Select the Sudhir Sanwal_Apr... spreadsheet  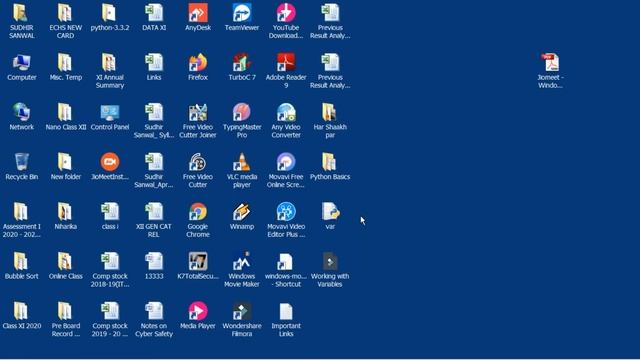pyautogui.click(x=154, y=162)
